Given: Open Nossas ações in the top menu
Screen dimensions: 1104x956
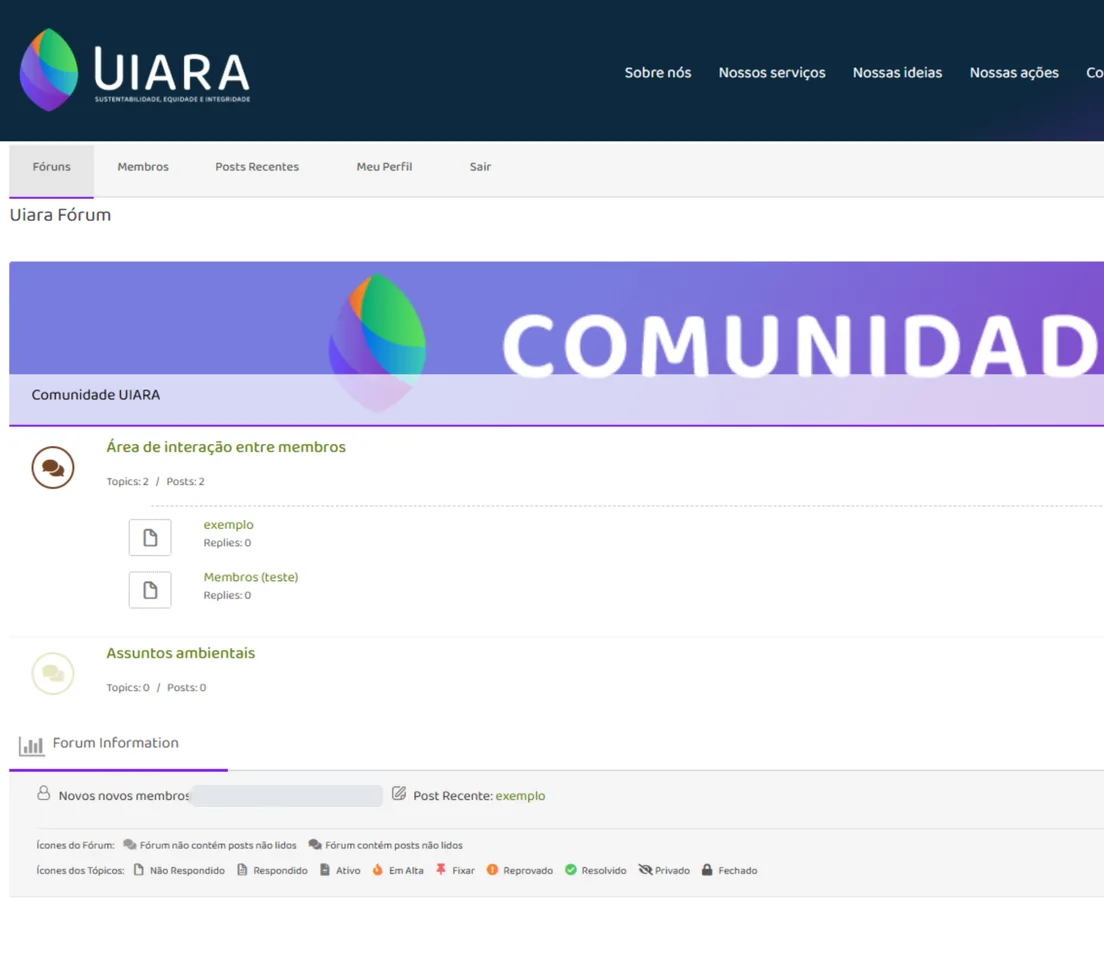Looking at the screenshot, I should pyautogui.click(x=1014, y=73).
